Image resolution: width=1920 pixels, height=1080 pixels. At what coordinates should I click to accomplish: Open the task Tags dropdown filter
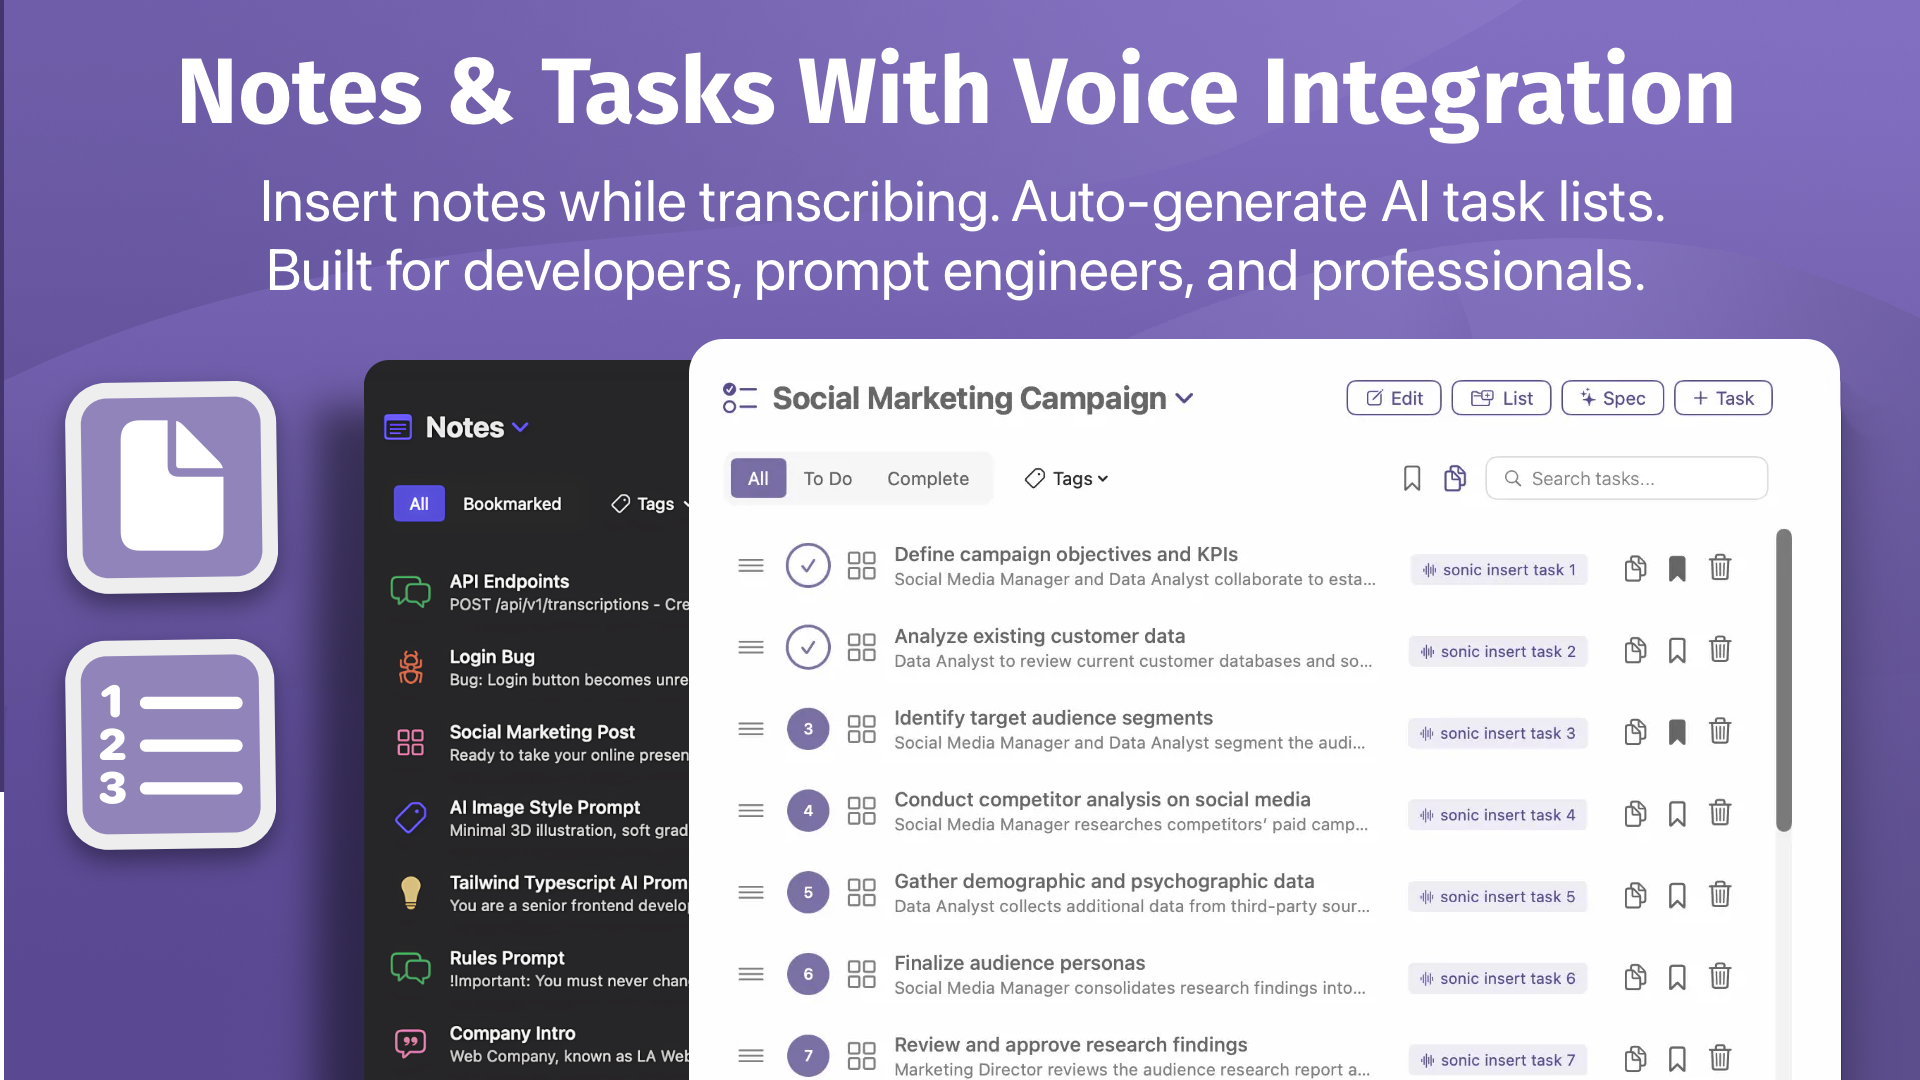coord(1067,479)
